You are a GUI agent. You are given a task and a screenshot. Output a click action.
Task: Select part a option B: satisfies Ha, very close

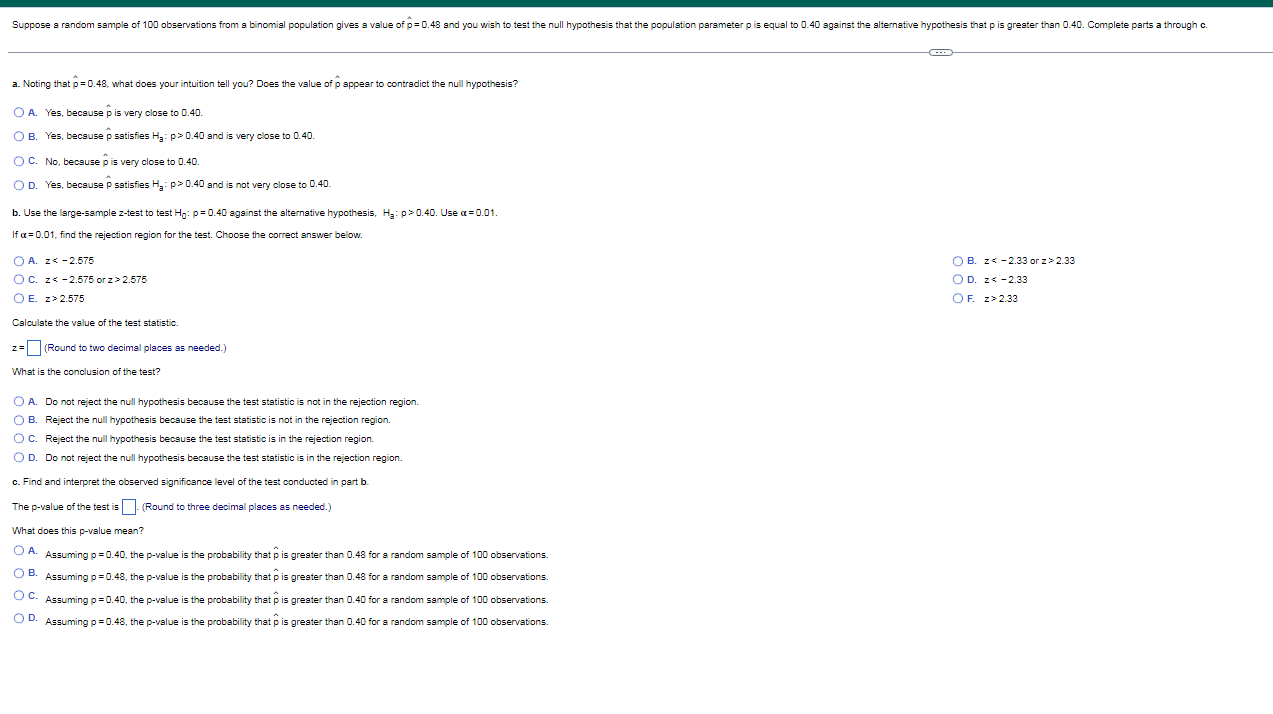20,136
